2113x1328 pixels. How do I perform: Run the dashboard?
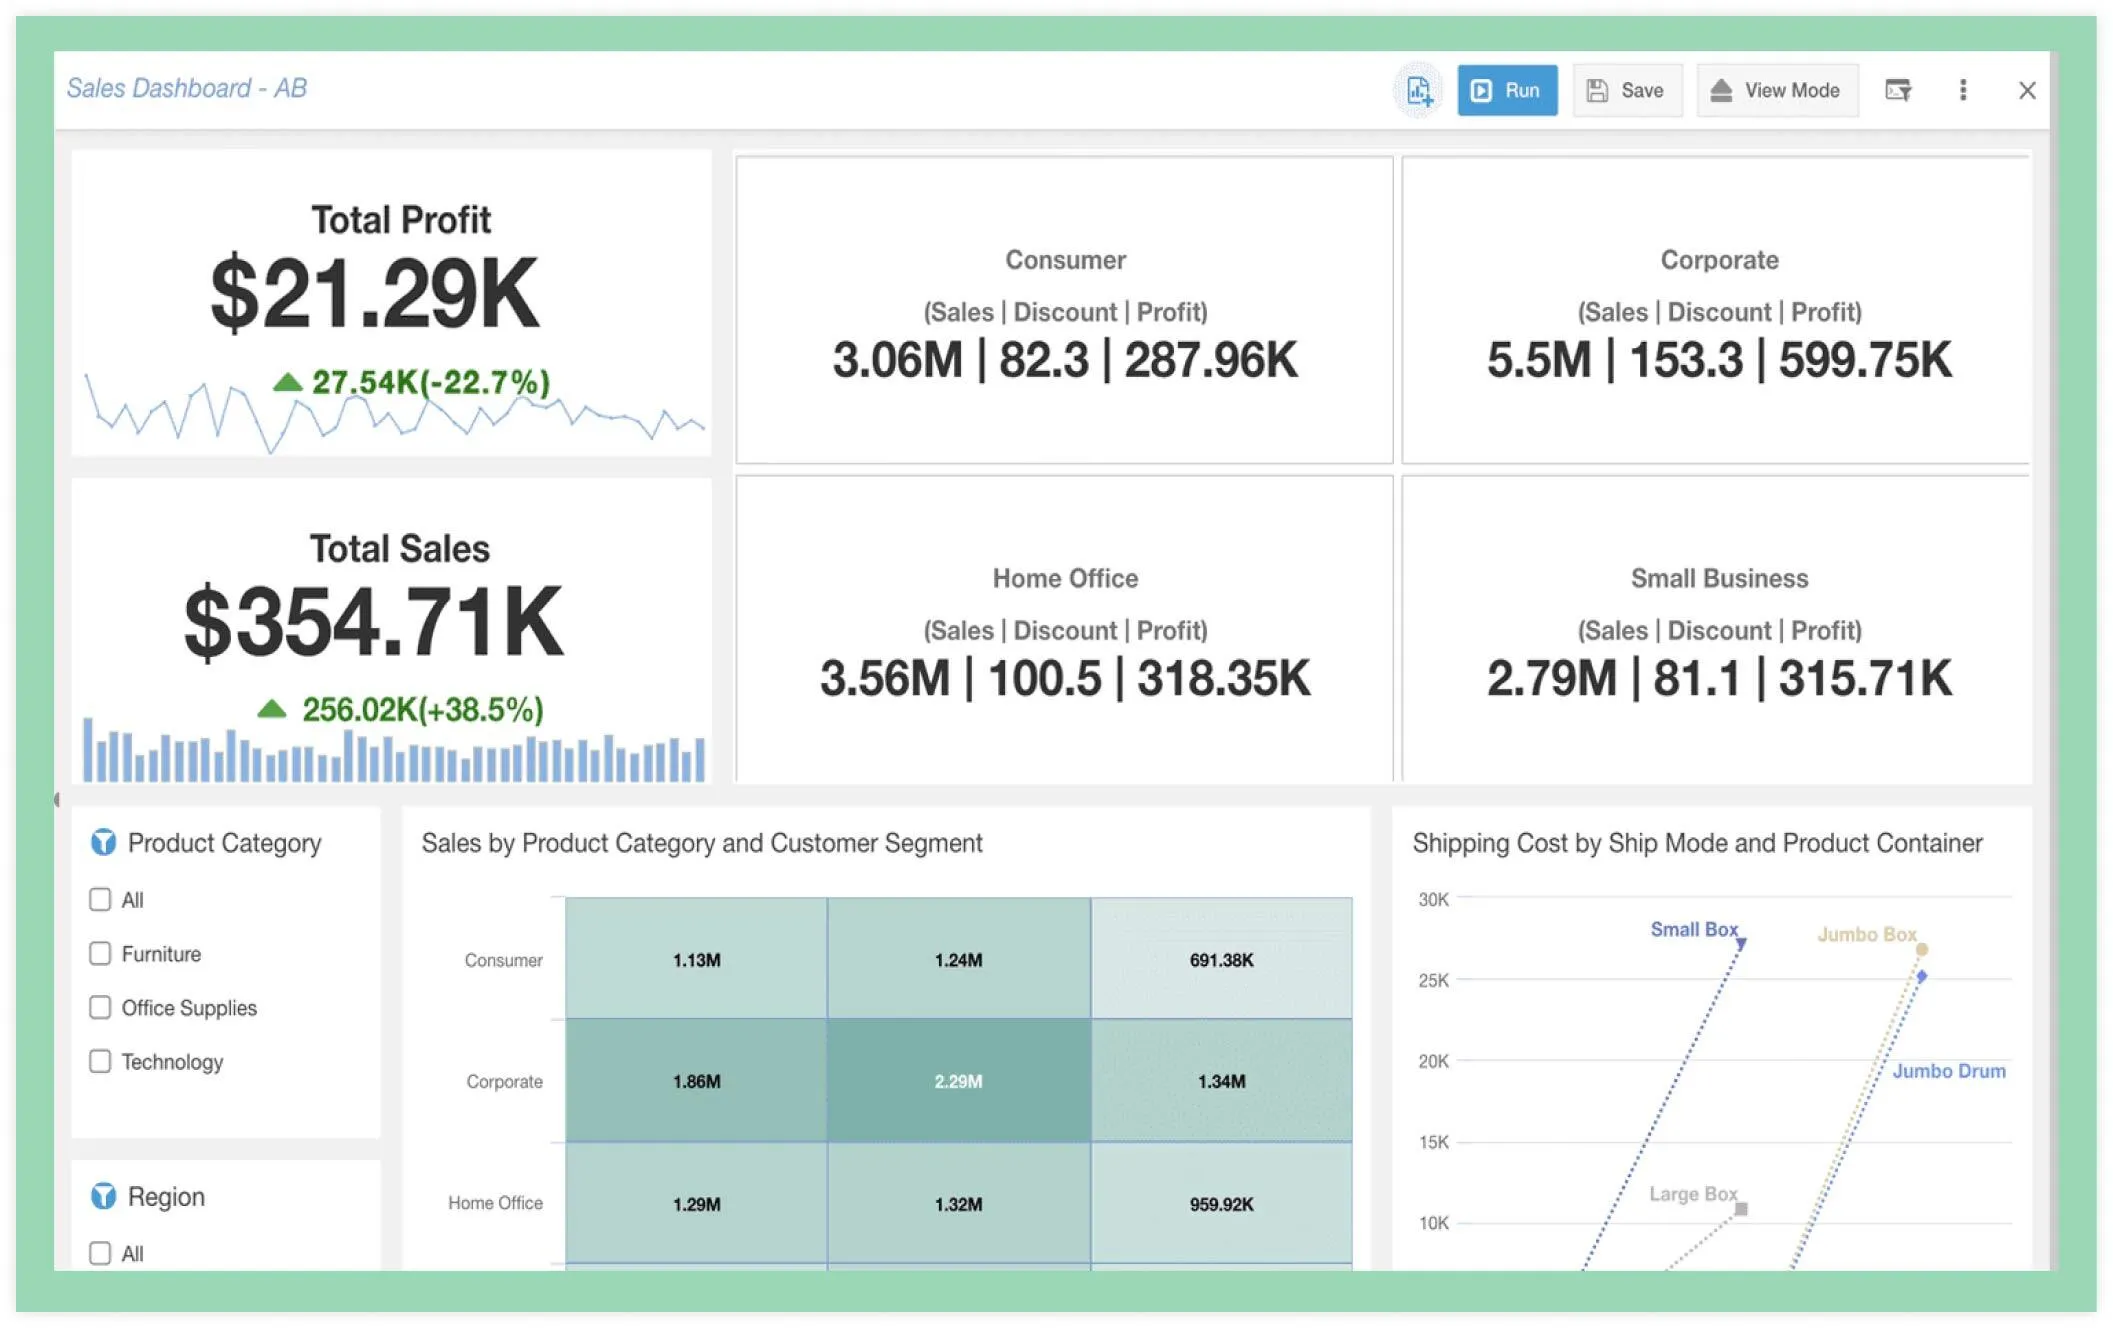[1506, 91]
